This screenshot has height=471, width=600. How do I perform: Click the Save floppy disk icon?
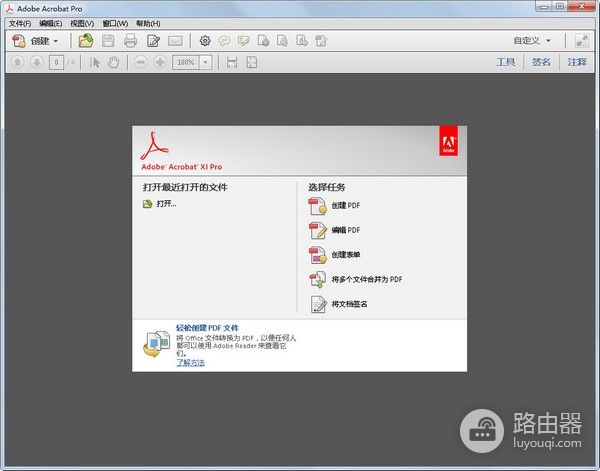(x=108, y=41)
